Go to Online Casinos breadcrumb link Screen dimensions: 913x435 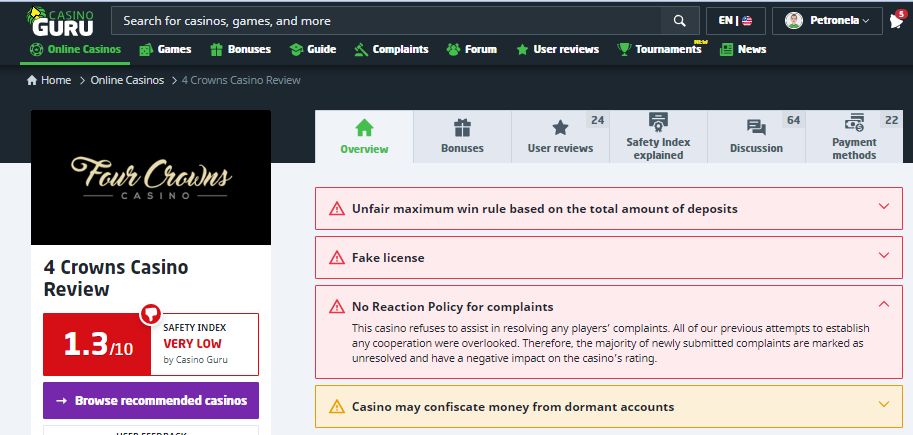click(x=127, y=80)
